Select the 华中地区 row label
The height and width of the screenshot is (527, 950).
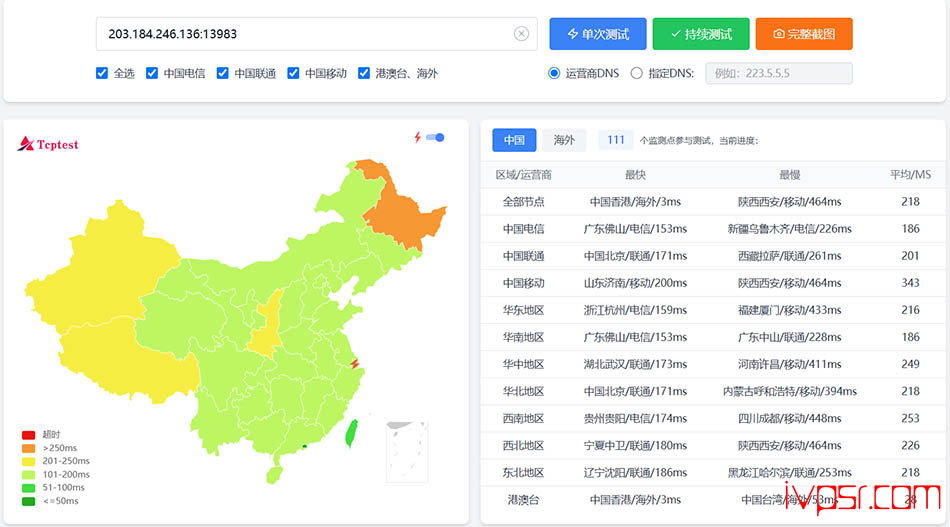coord(523,364)
